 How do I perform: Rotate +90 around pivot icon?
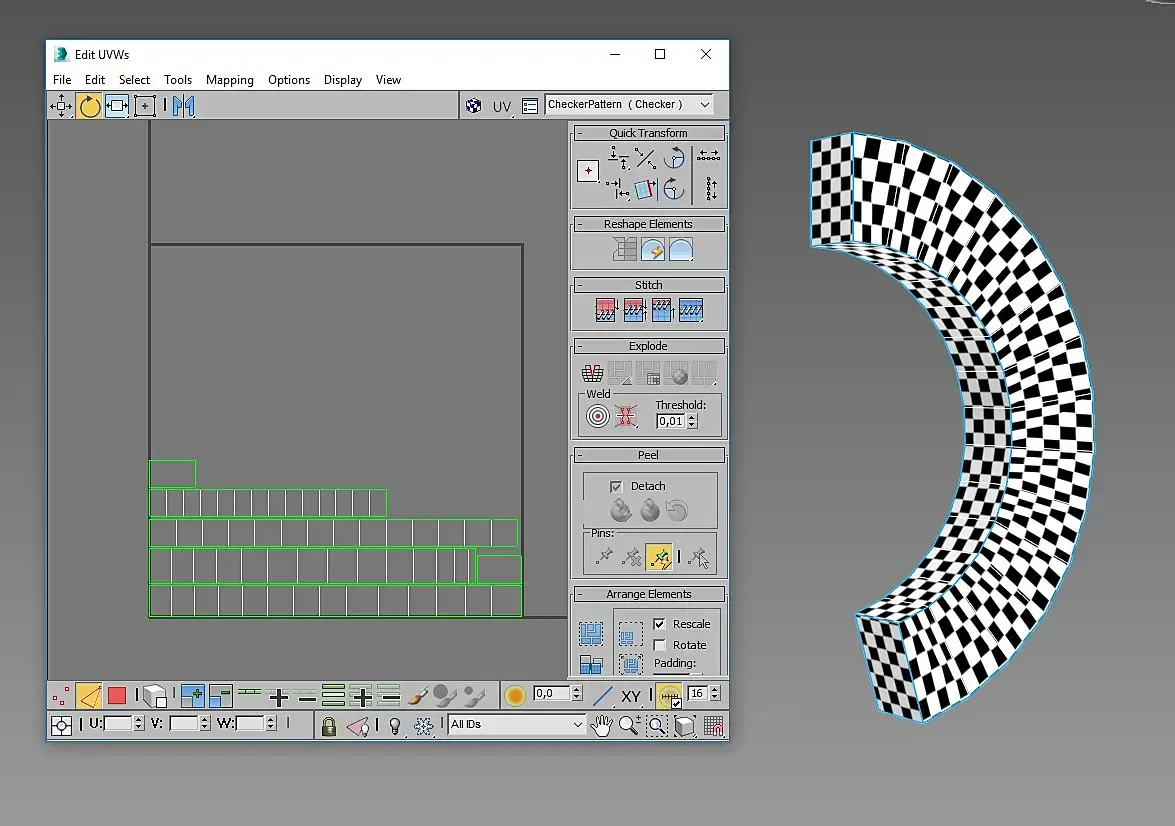(674, 157)
